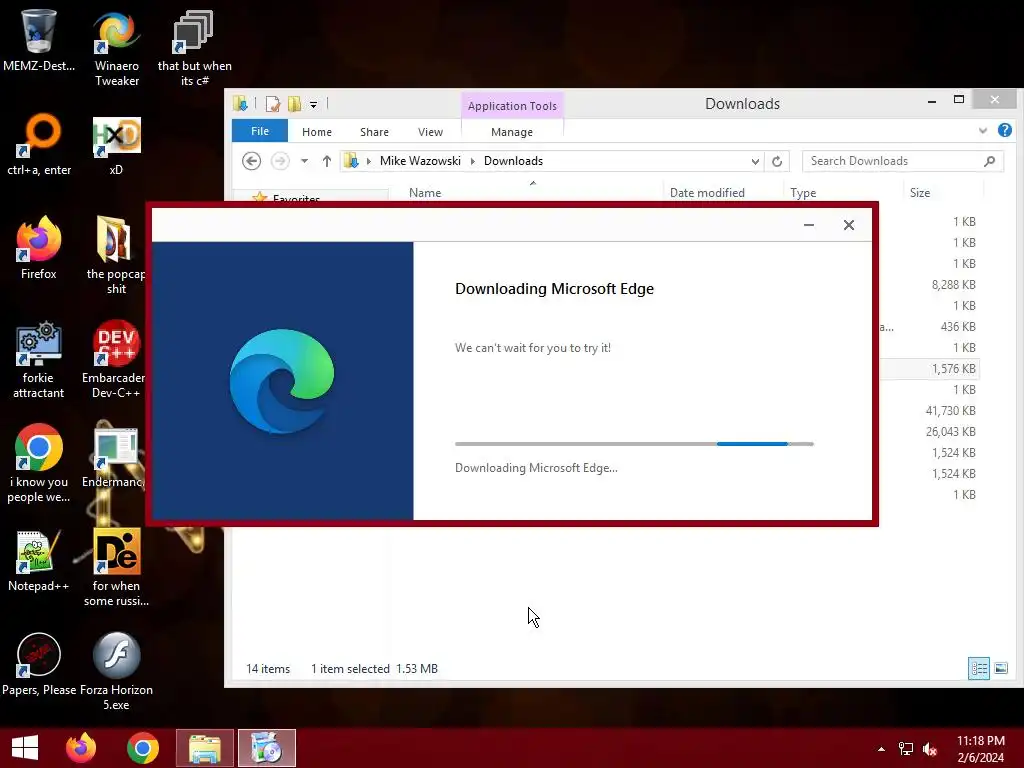Image resolution: width=1024 pixels, height=768 pixels.
Task: Select the 'ctrl+a, enter' desktop shortcut
Action: (39, 145)
